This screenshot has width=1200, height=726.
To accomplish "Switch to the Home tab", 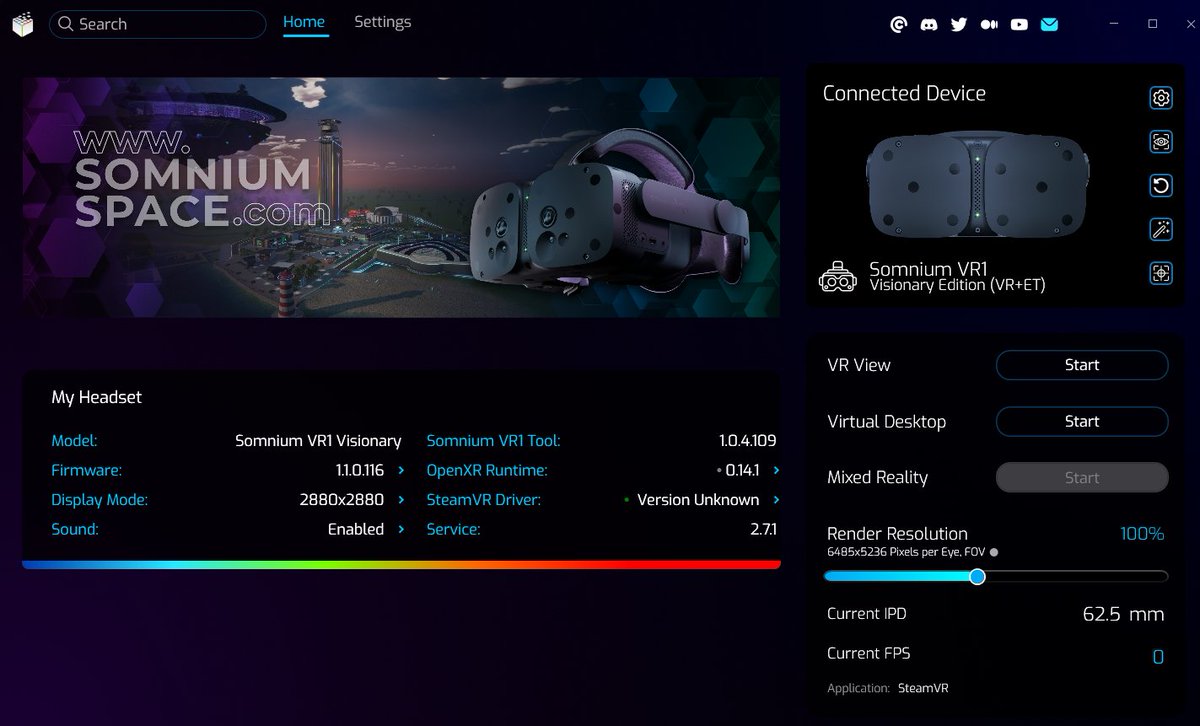I will pyautogui.click(x=304, y=22).
